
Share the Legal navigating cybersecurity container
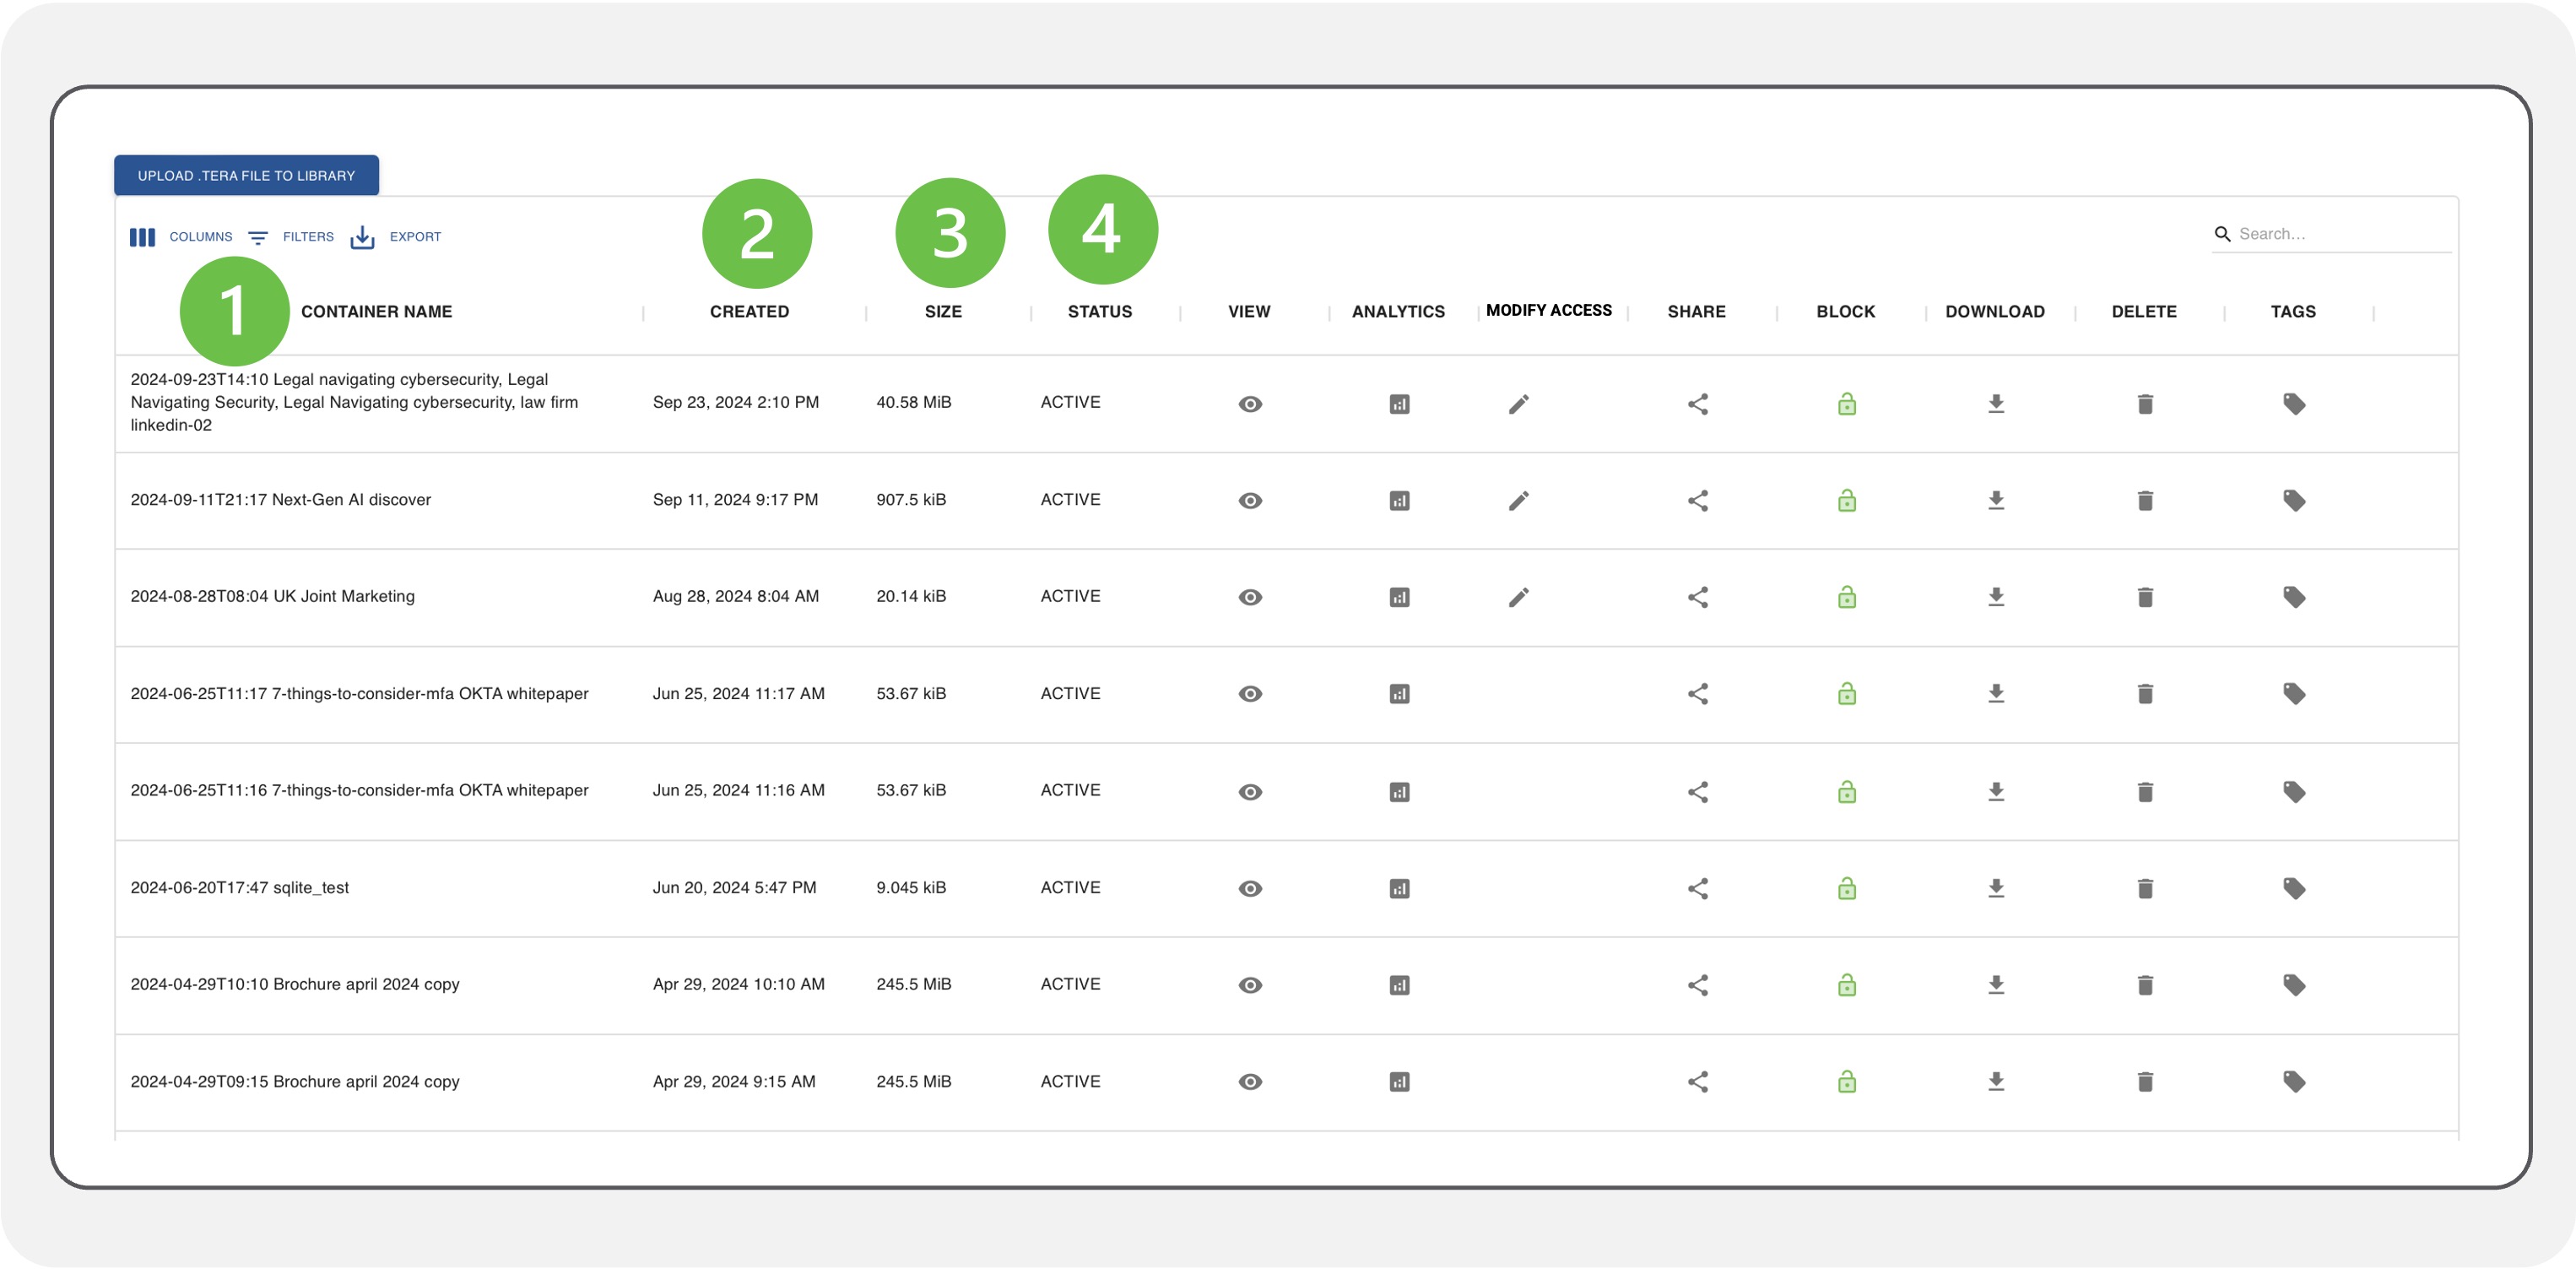pyautogui.click(x=1697, y=404)
